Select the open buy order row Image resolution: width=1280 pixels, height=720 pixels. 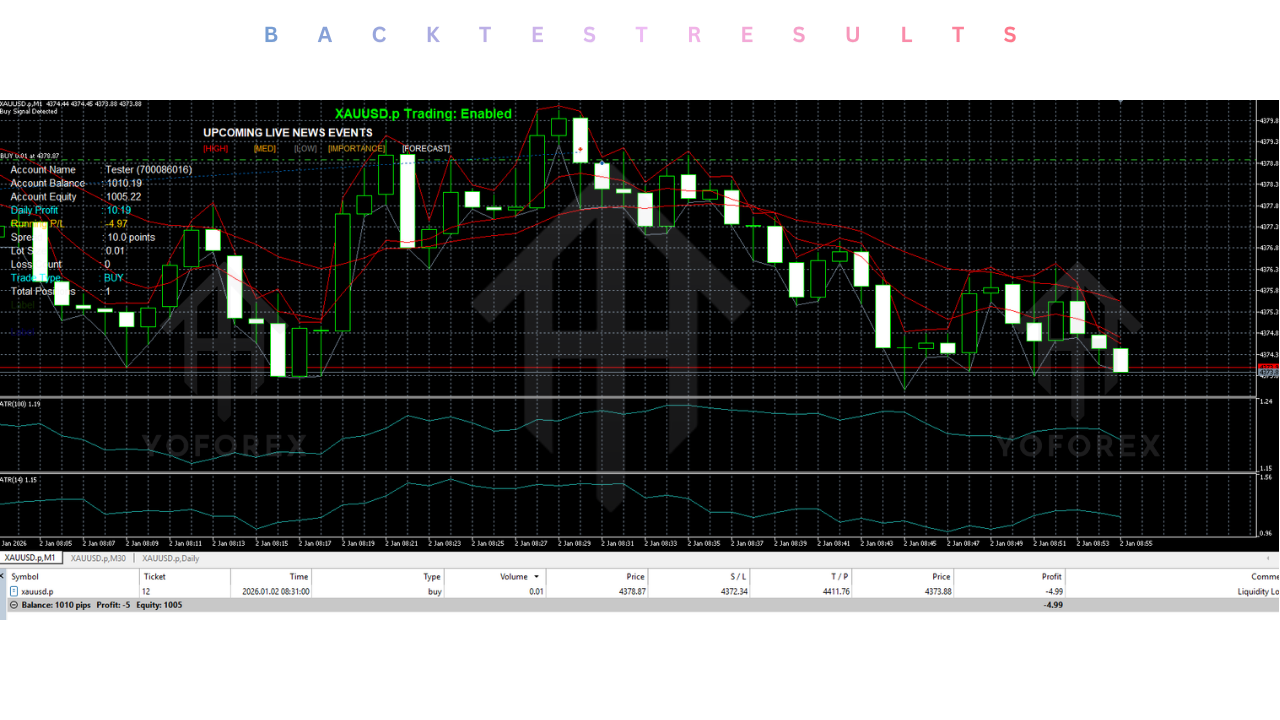point(640,591)
